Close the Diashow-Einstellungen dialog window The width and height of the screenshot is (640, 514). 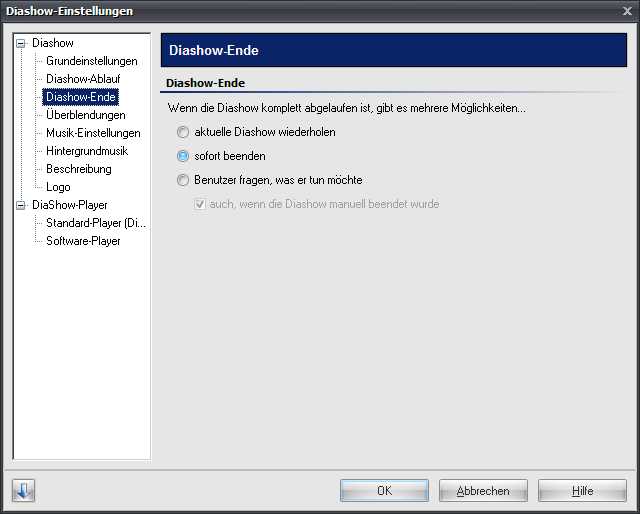click(x=626, y=11)
